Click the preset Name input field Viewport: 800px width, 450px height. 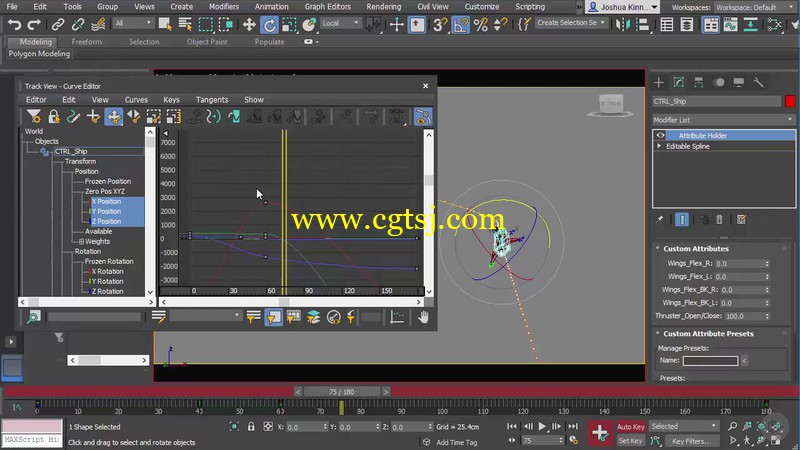(x=710, y=361)
